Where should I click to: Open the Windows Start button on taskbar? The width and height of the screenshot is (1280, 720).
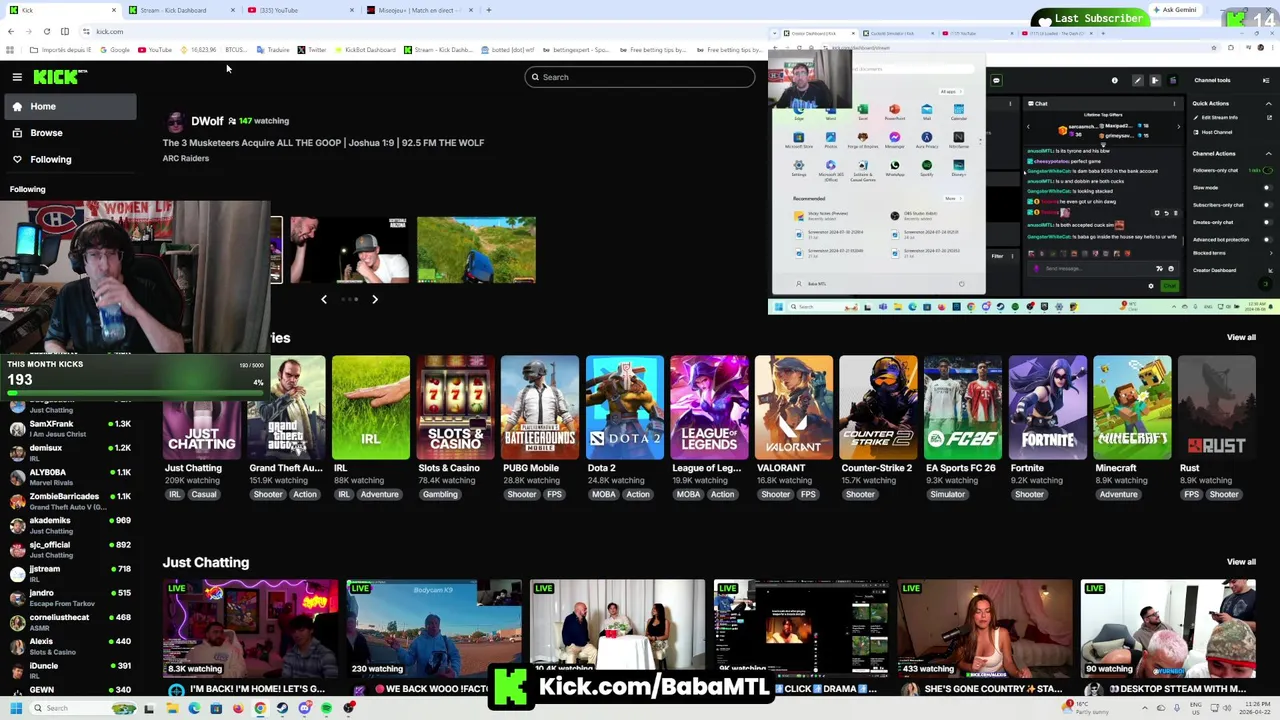point(16,708)
